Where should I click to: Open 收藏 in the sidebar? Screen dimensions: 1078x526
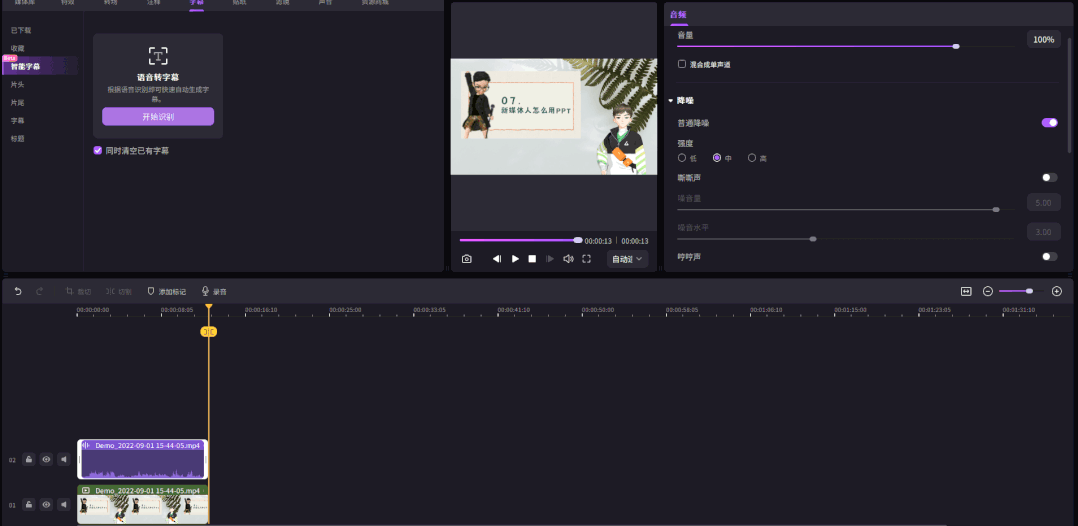pos(17,48)
